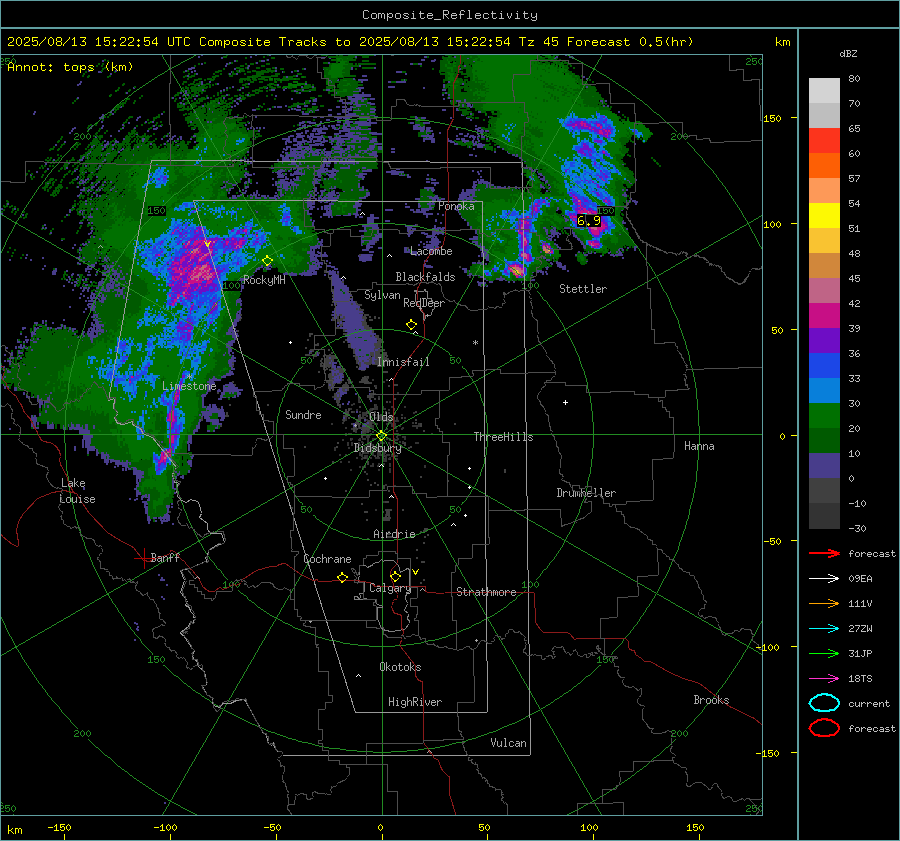Click the Stettler town label
900x841 pixels.
coord(583,289)
